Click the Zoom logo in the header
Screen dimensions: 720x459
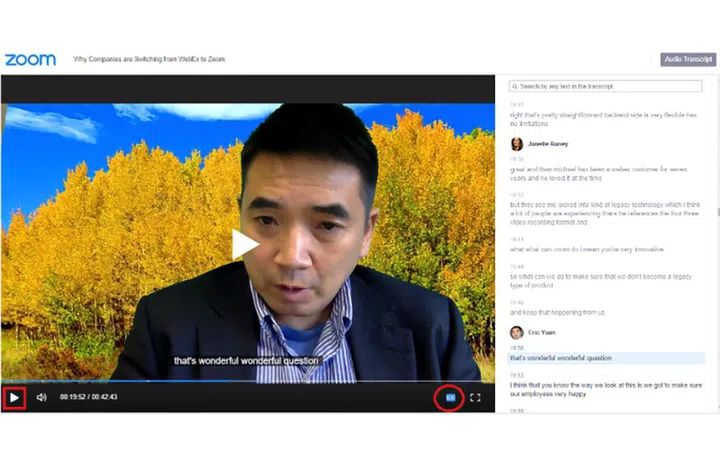click(30, 60)
